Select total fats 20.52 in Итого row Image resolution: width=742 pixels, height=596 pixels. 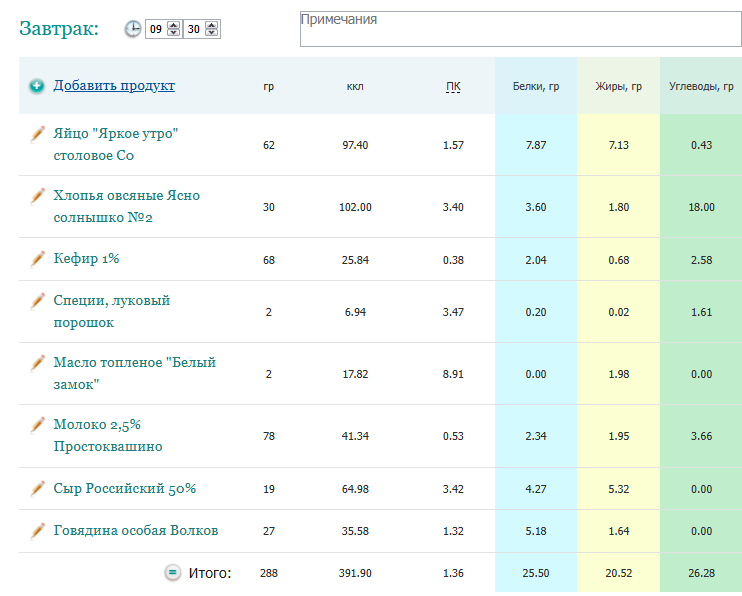[618, 573]
